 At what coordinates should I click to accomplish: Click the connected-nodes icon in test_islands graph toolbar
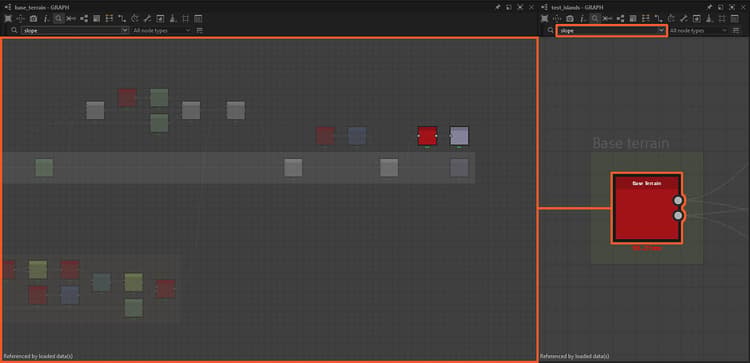(620, 19)
